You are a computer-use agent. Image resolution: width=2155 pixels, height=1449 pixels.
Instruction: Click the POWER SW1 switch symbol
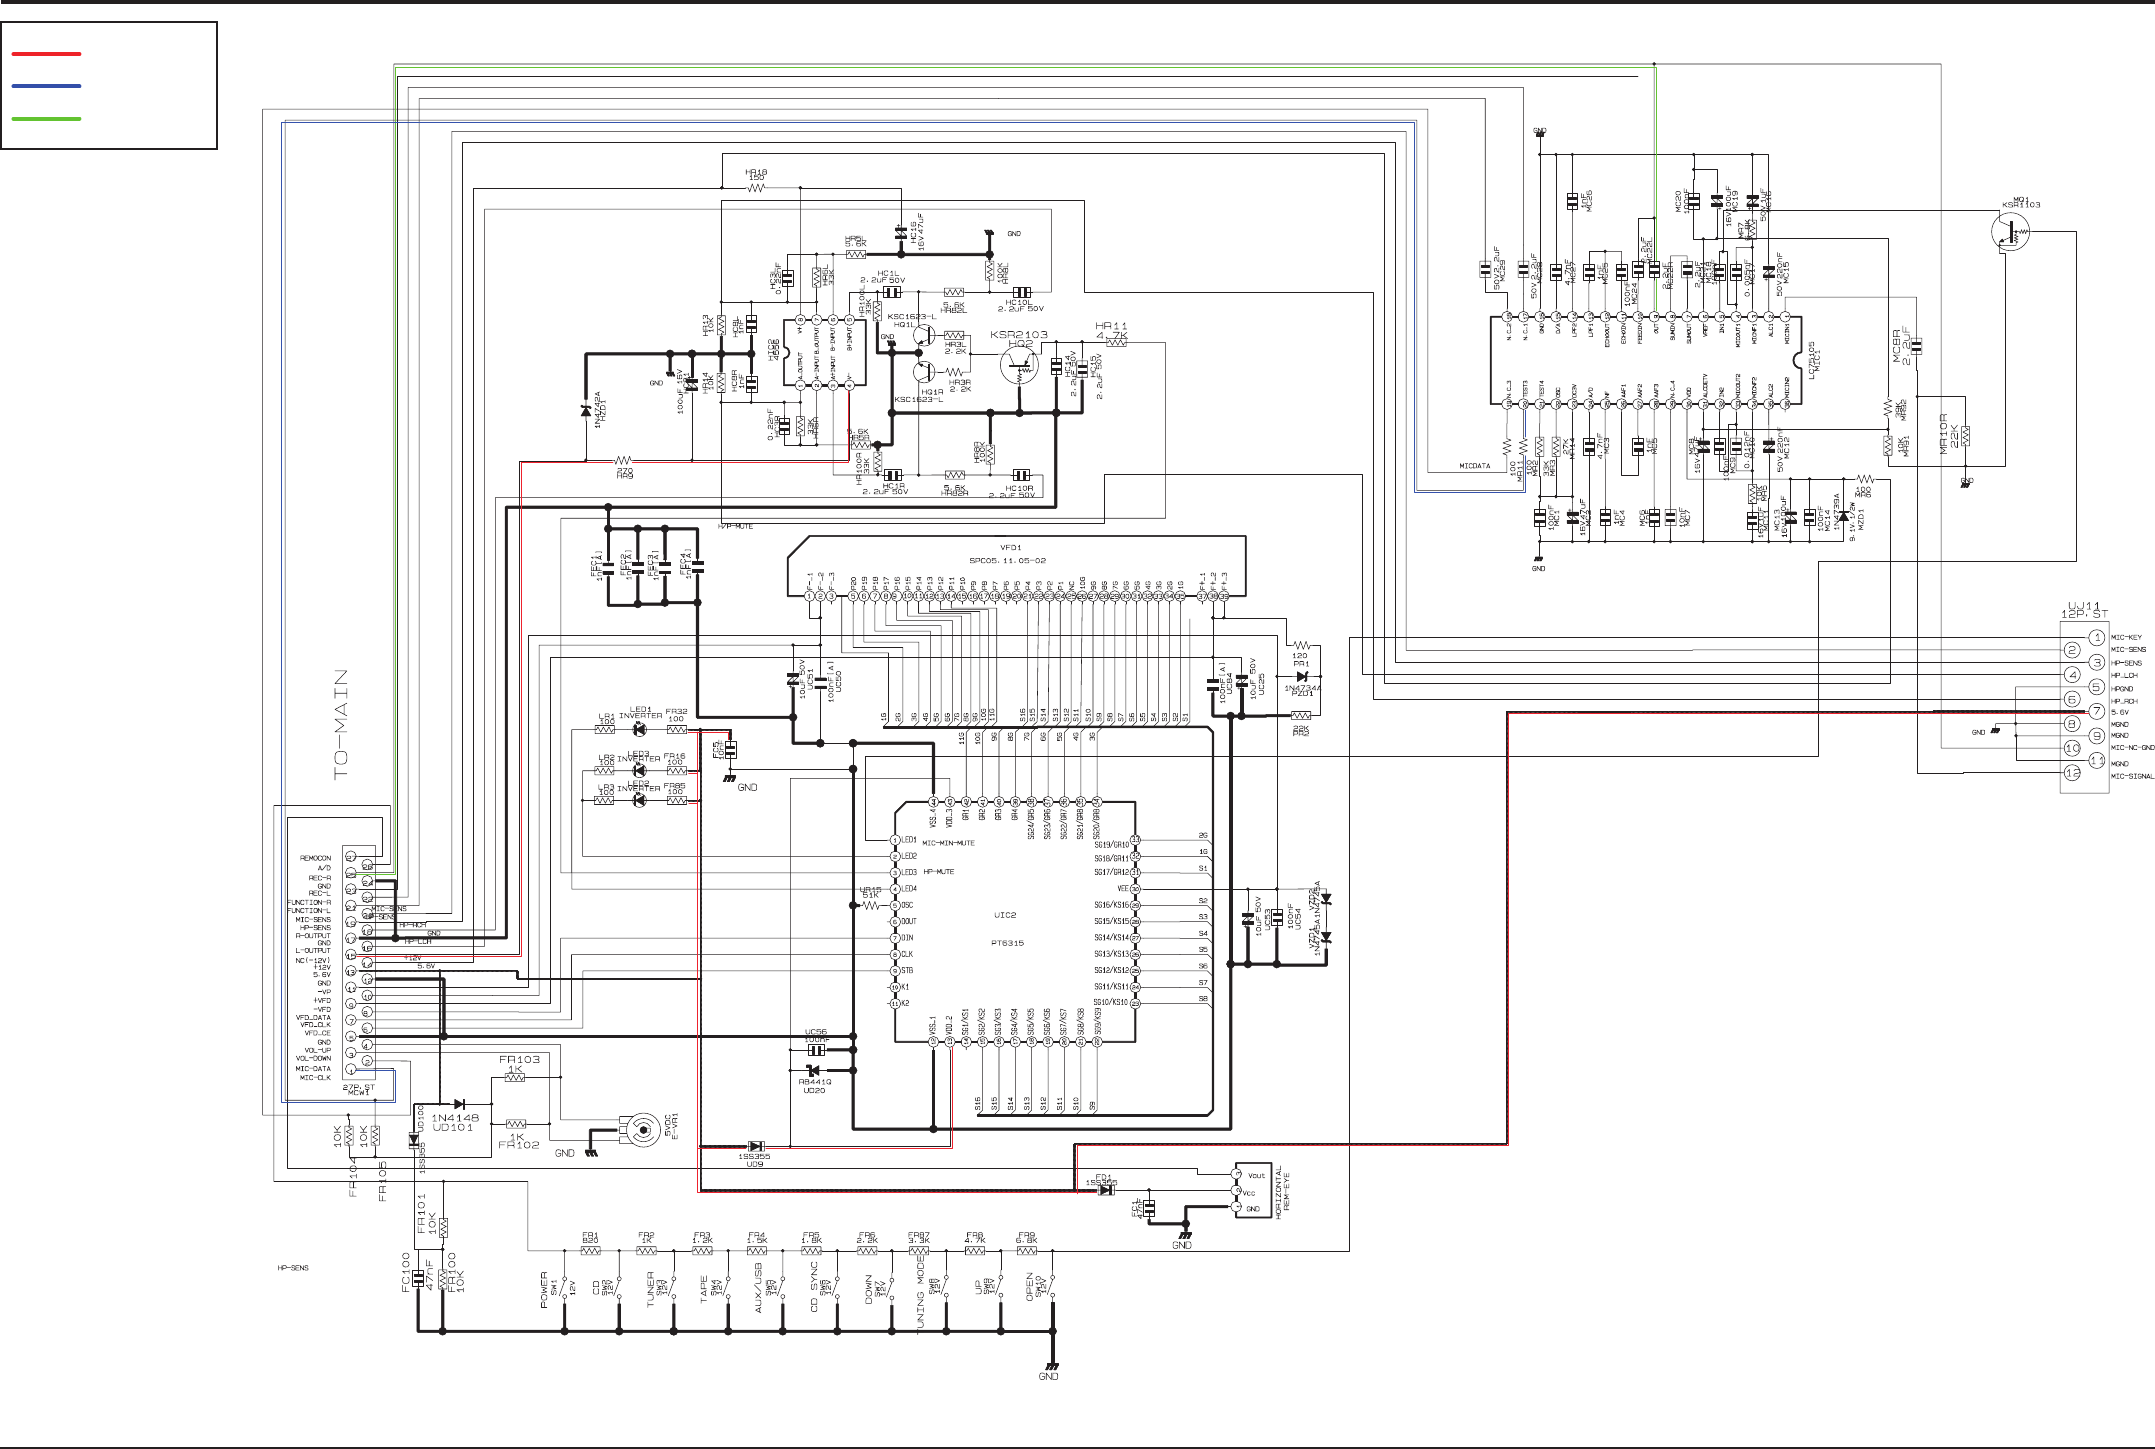(564, 1286)
